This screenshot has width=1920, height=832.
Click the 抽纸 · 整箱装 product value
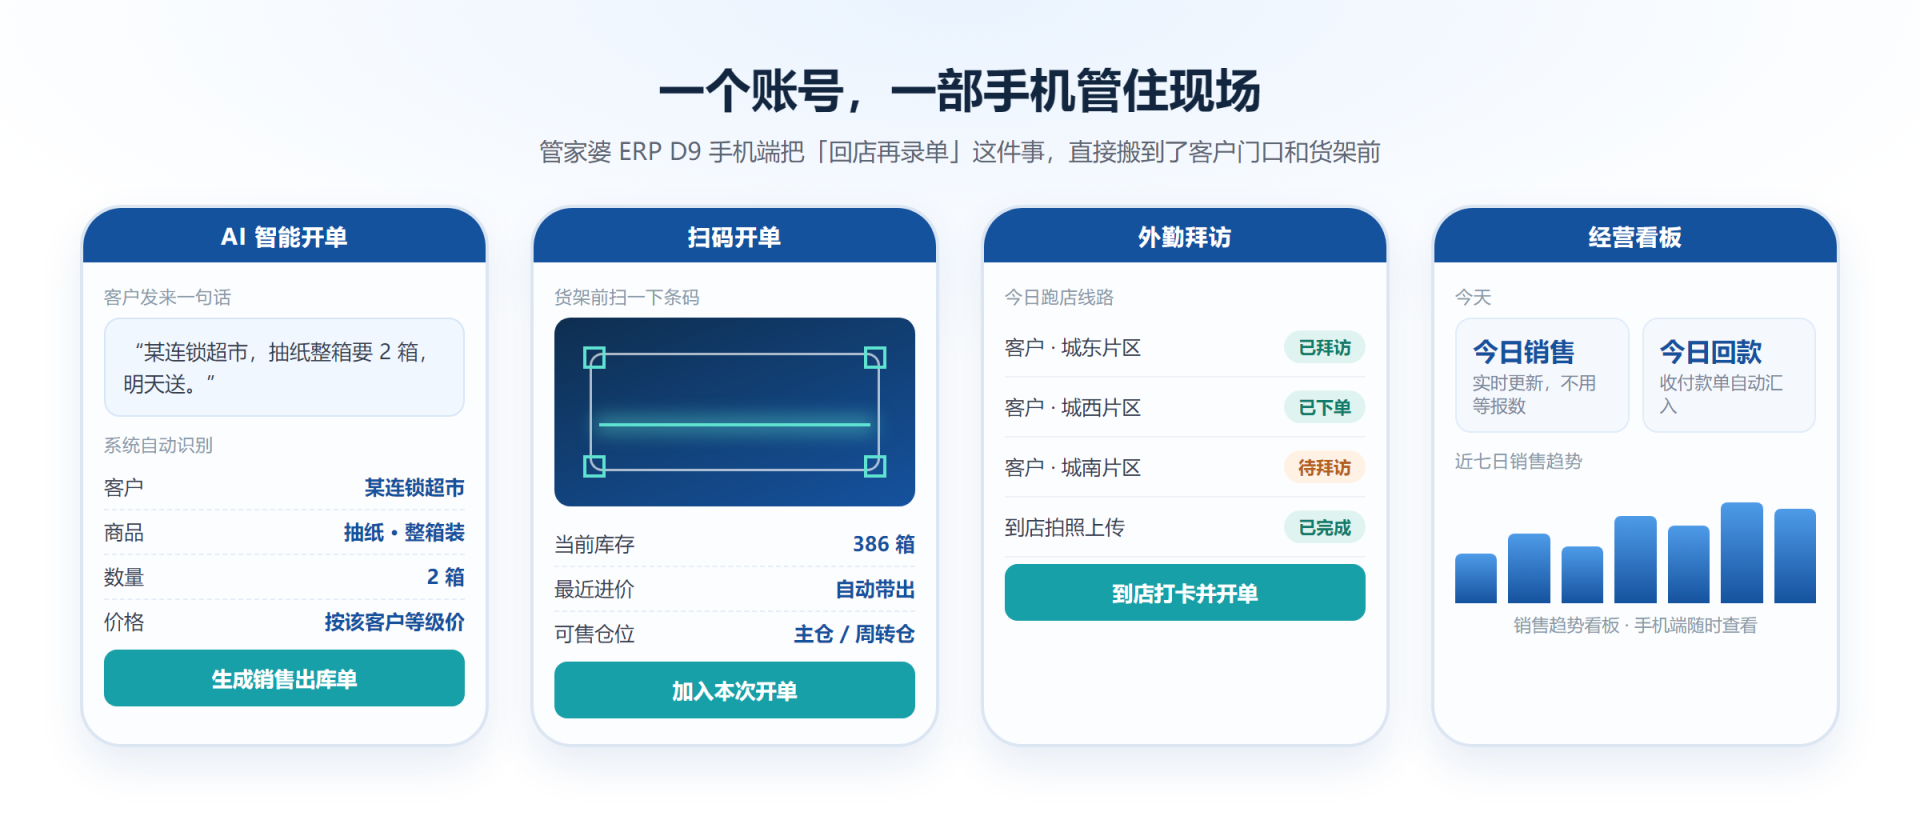[x=404, y=532]
